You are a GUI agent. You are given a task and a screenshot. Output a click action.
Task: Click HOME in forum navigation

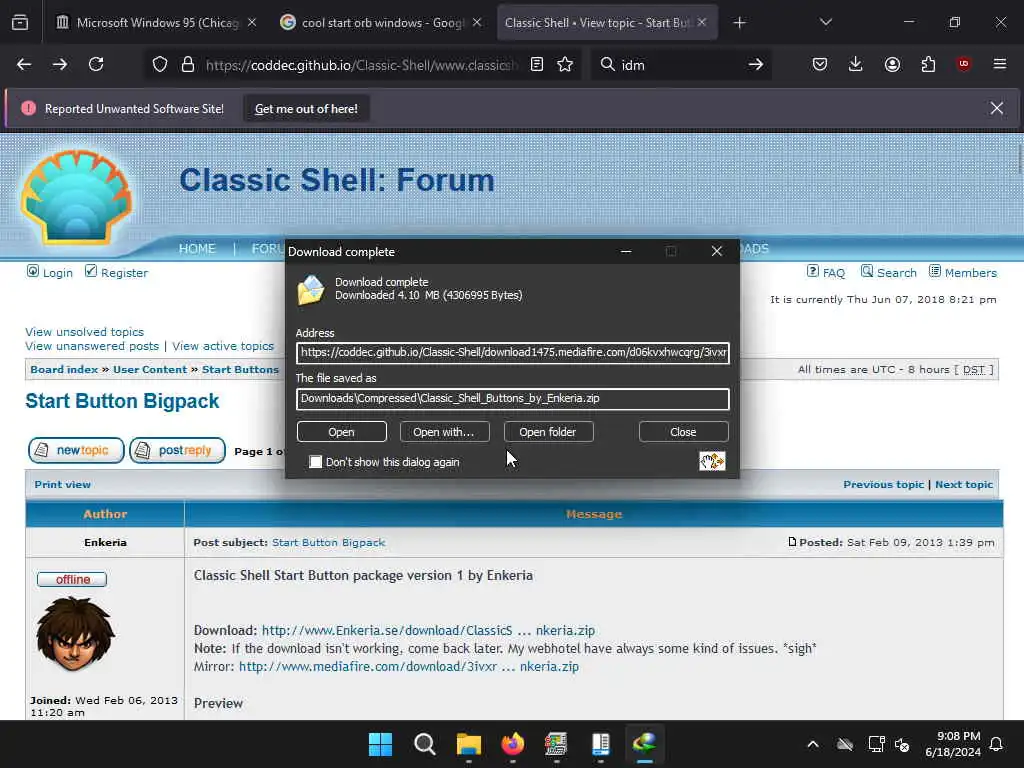pos(197,249)
